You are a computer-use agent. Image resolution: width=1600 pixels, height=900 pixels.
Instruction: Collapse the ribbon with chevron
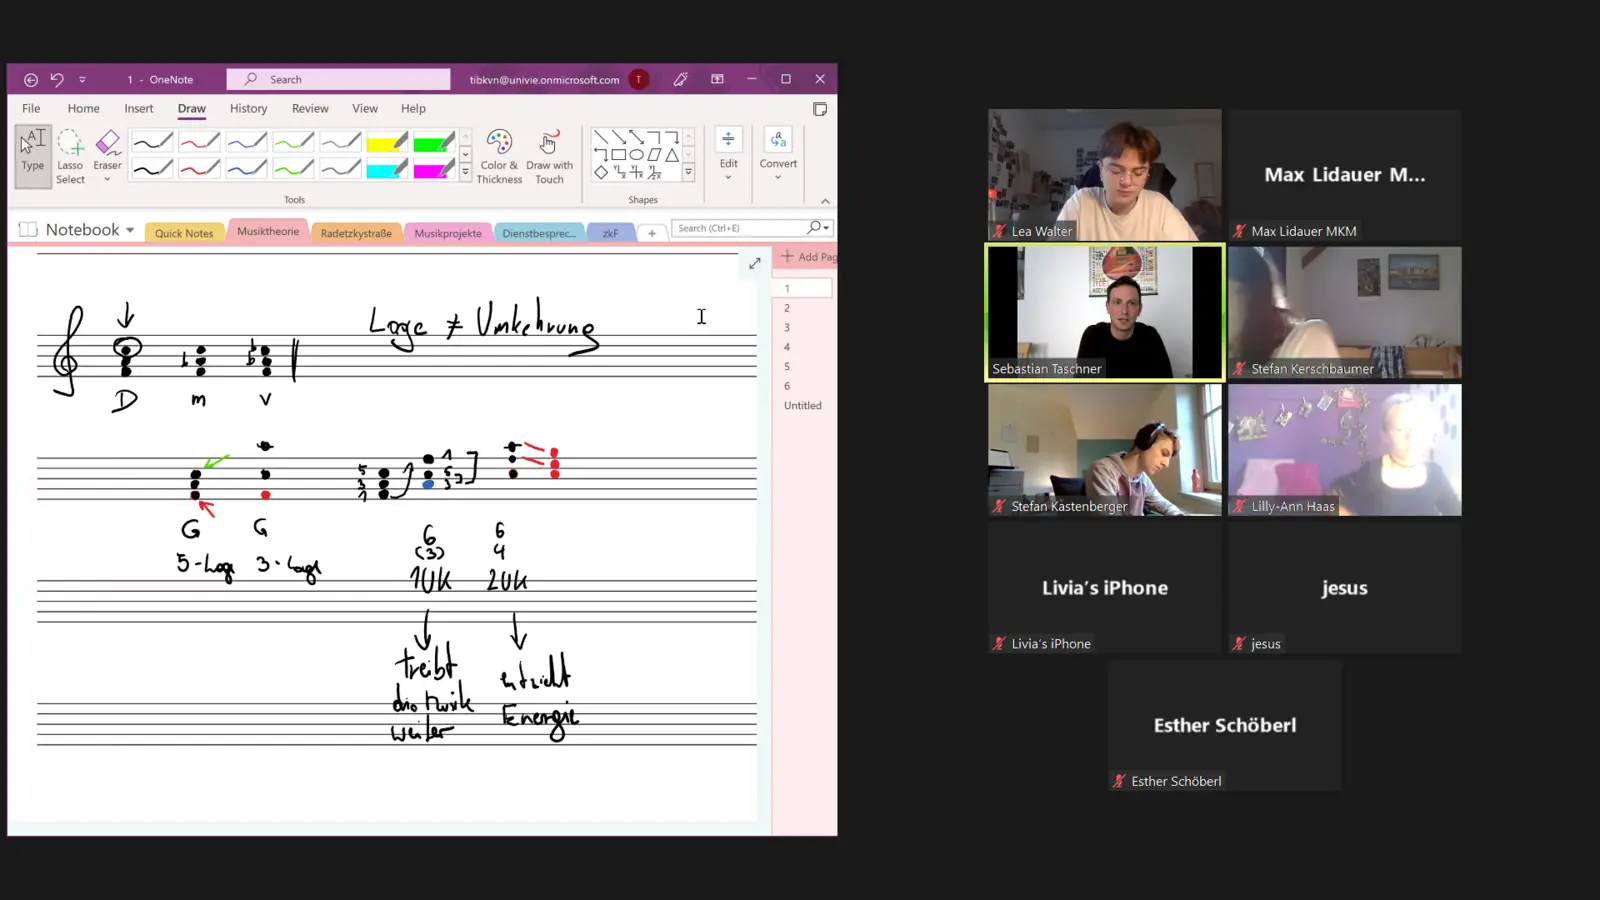coord(825,201)
